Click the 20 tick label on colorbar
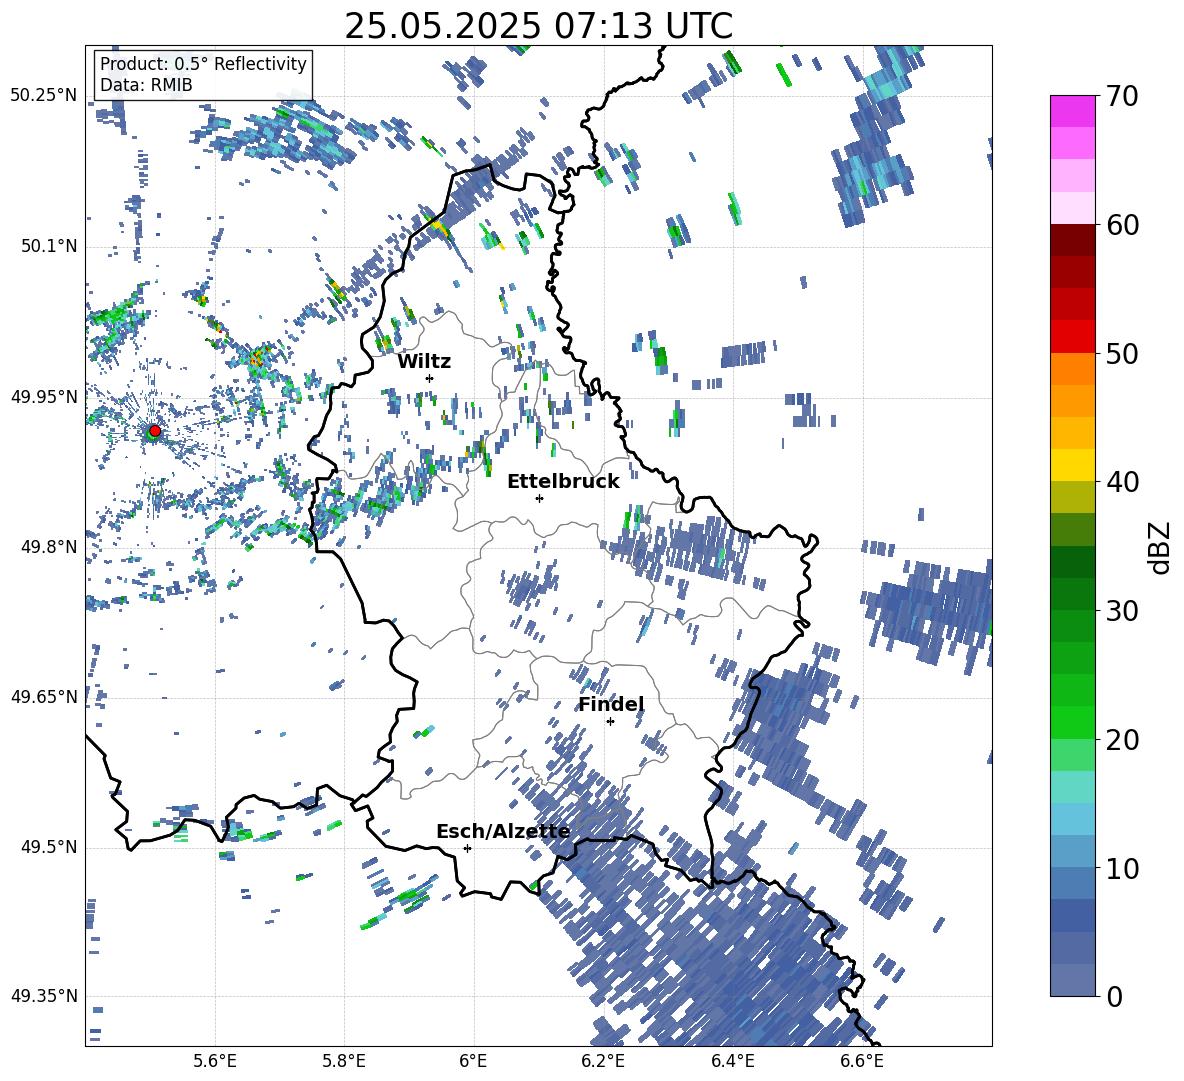Screen dimensions: 1184x1081 point(1122,740)
